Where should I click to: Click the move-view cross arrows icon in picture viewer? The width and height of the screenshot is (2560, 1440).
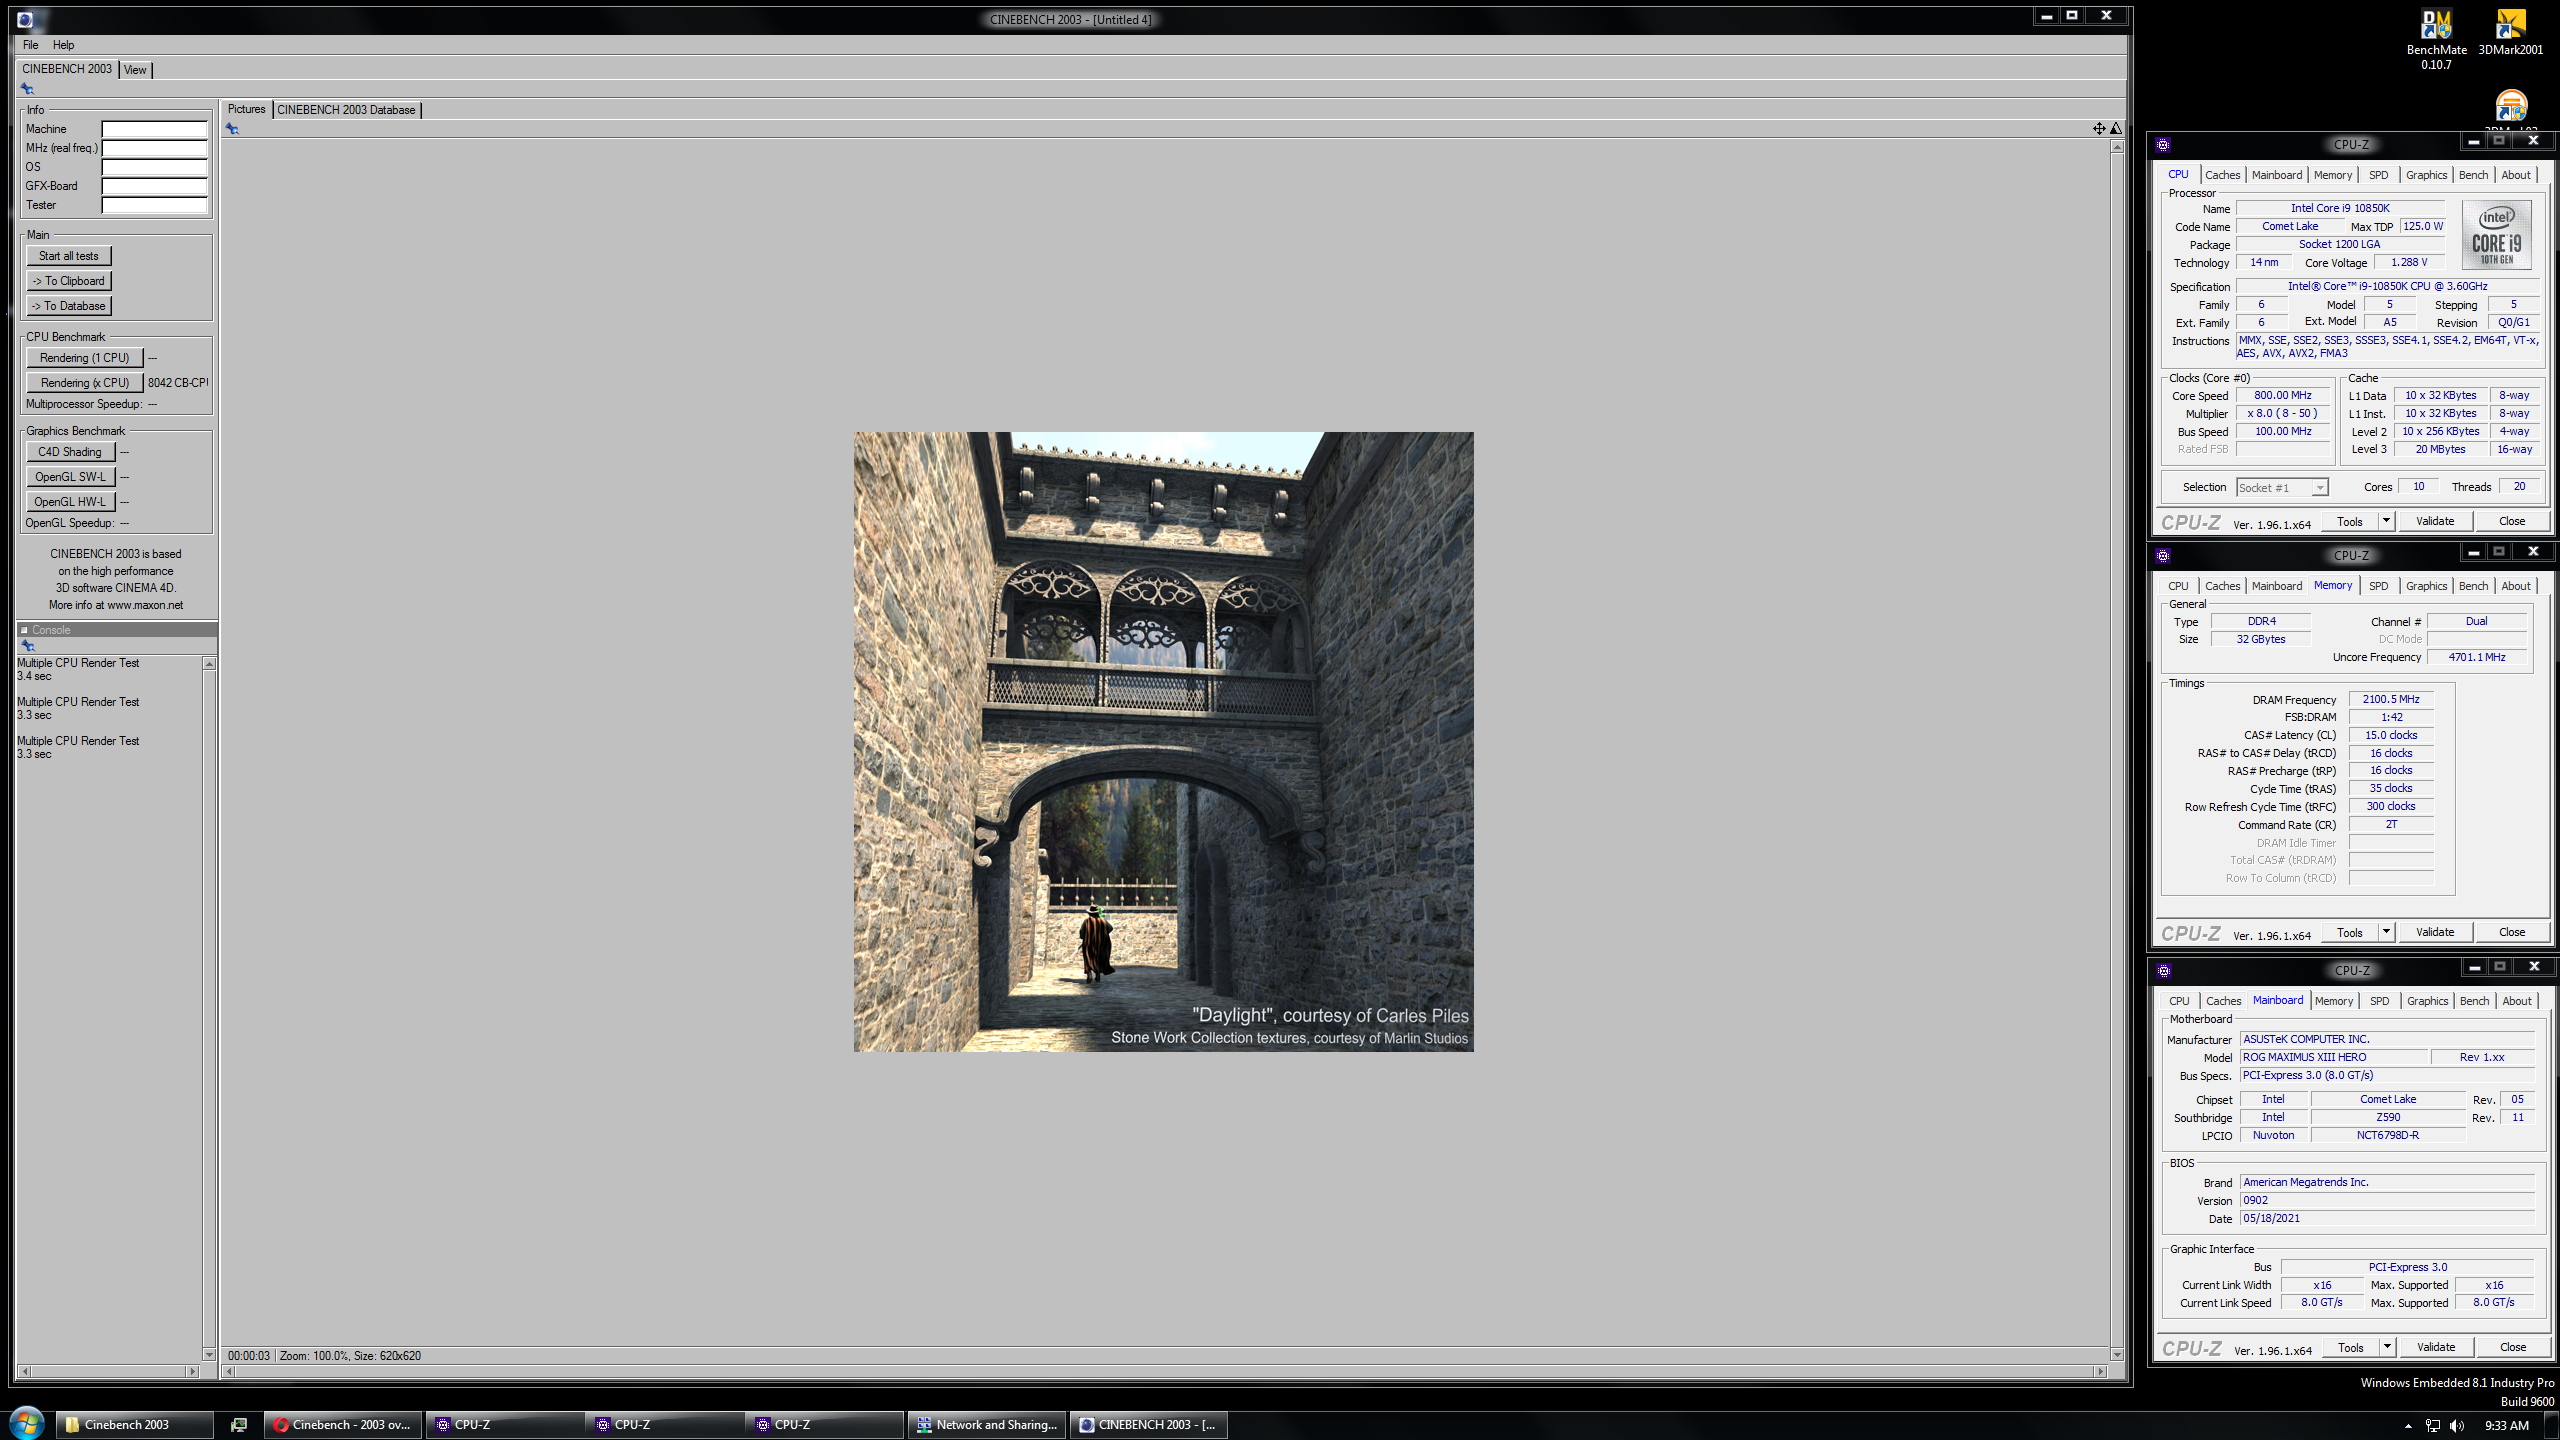2099,128
